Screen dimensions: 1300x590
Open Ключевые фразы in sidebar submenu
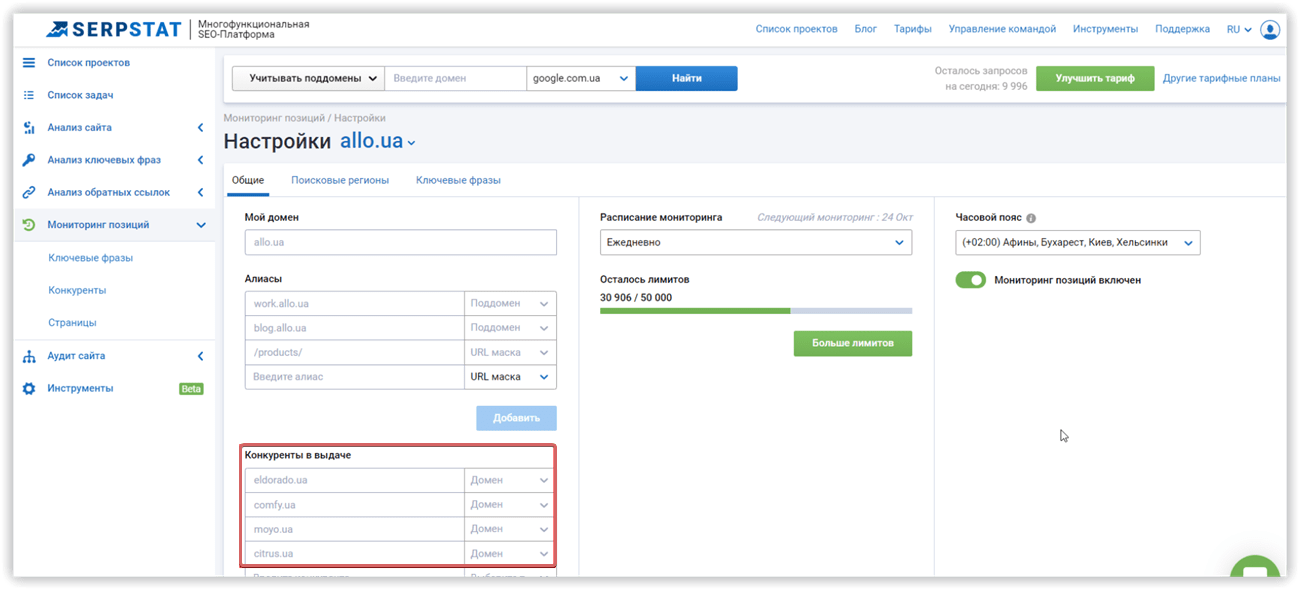tap(91, 258)
